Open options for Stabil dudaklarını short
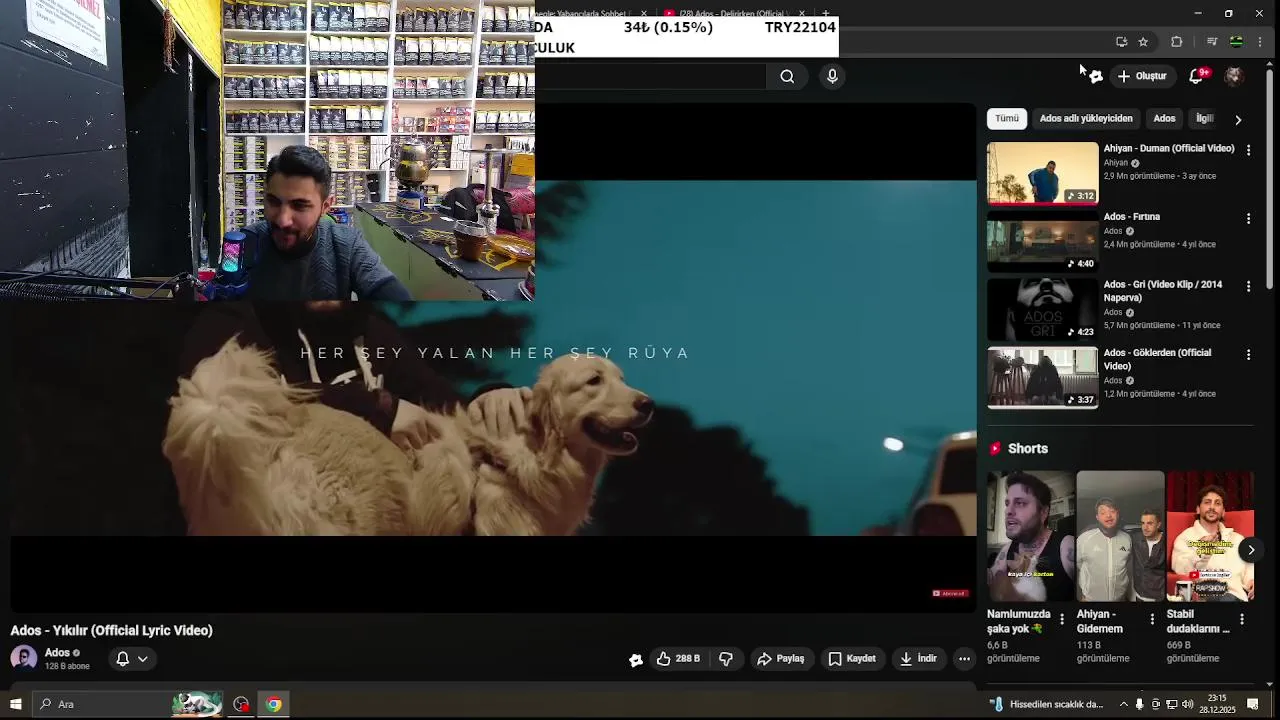 (x=1242, y=619)
